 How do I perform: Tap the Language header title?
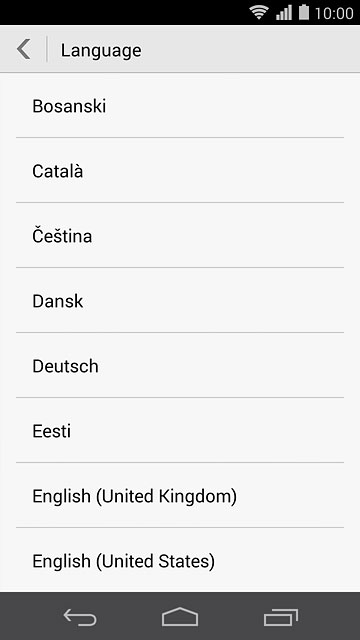101,51
